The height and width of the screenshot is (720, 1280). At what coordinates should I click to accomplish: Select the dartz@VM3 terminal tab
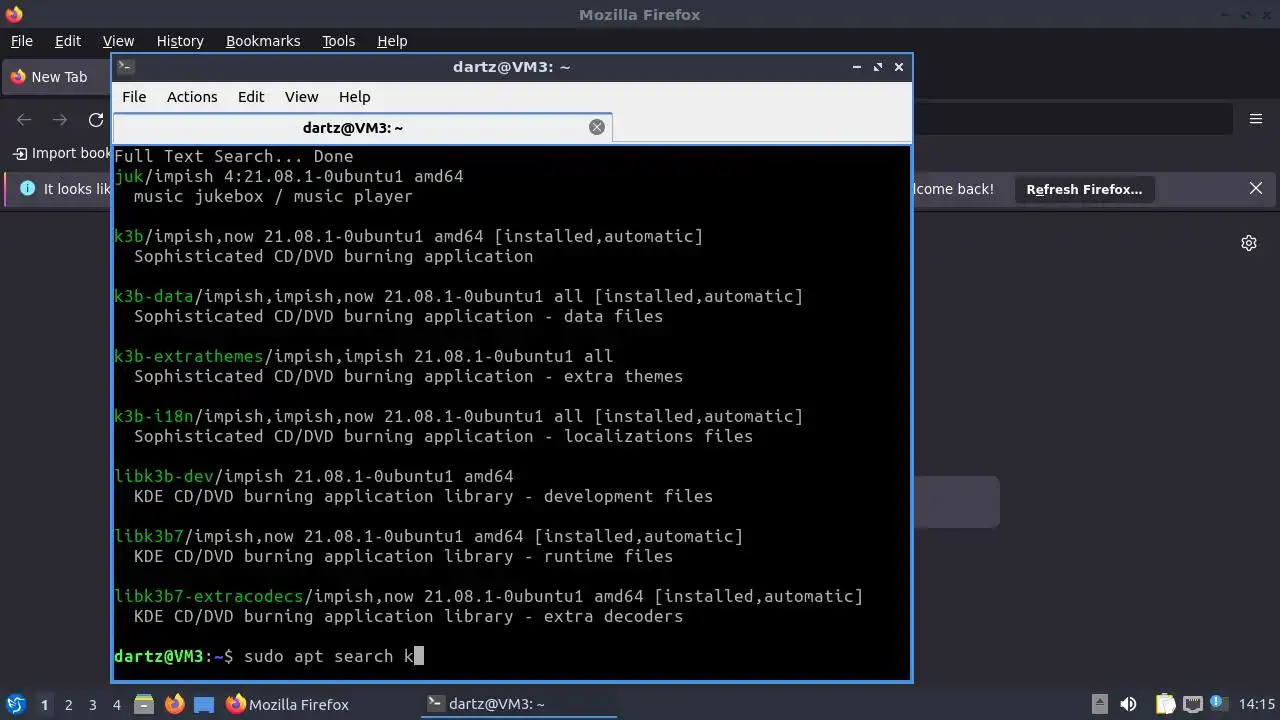[363, 127]
